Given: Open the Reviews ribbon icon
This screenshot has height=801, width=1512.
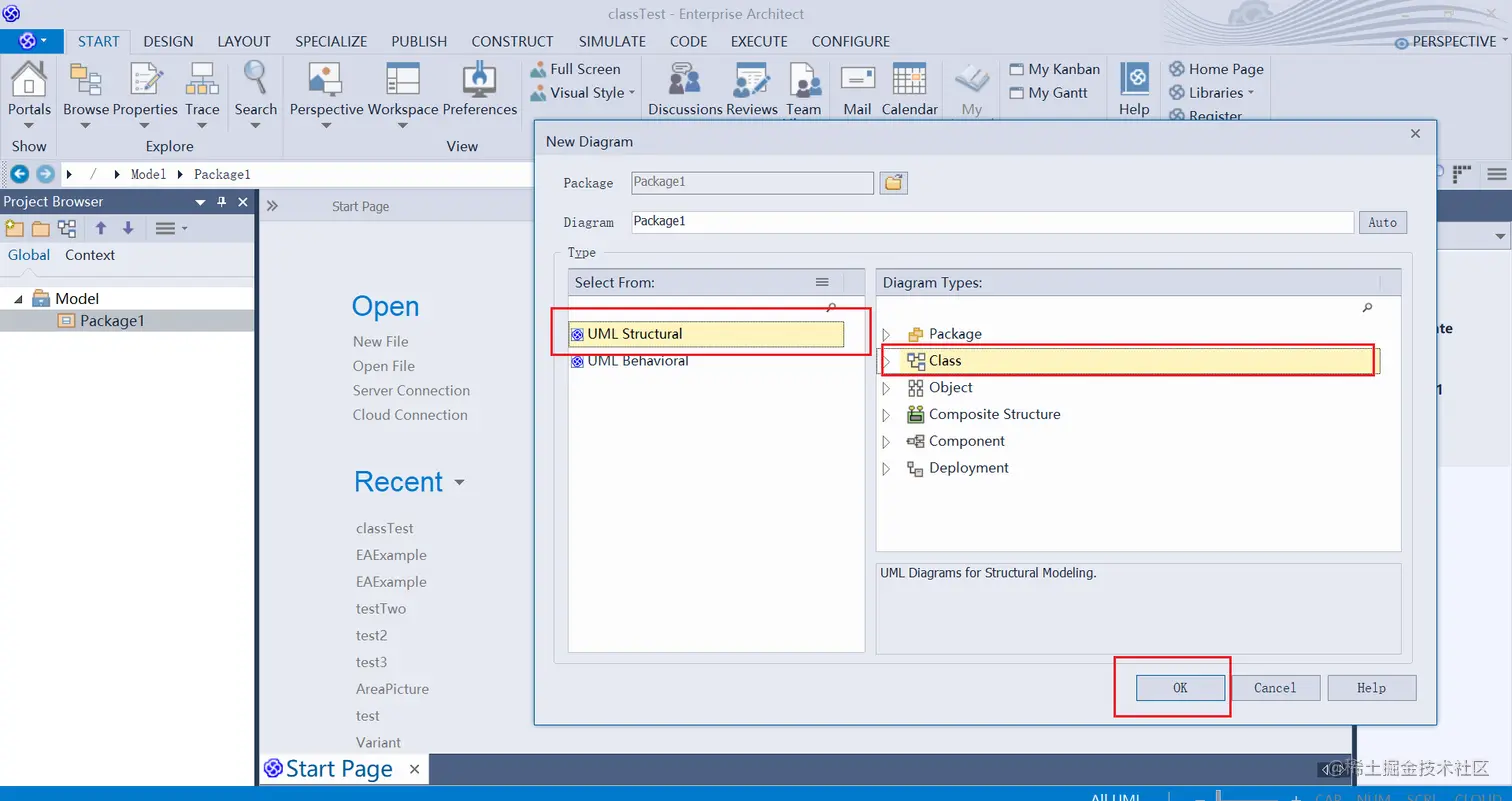Looking at the screenshot, I should pyautogui.click(x=751, y=80).
